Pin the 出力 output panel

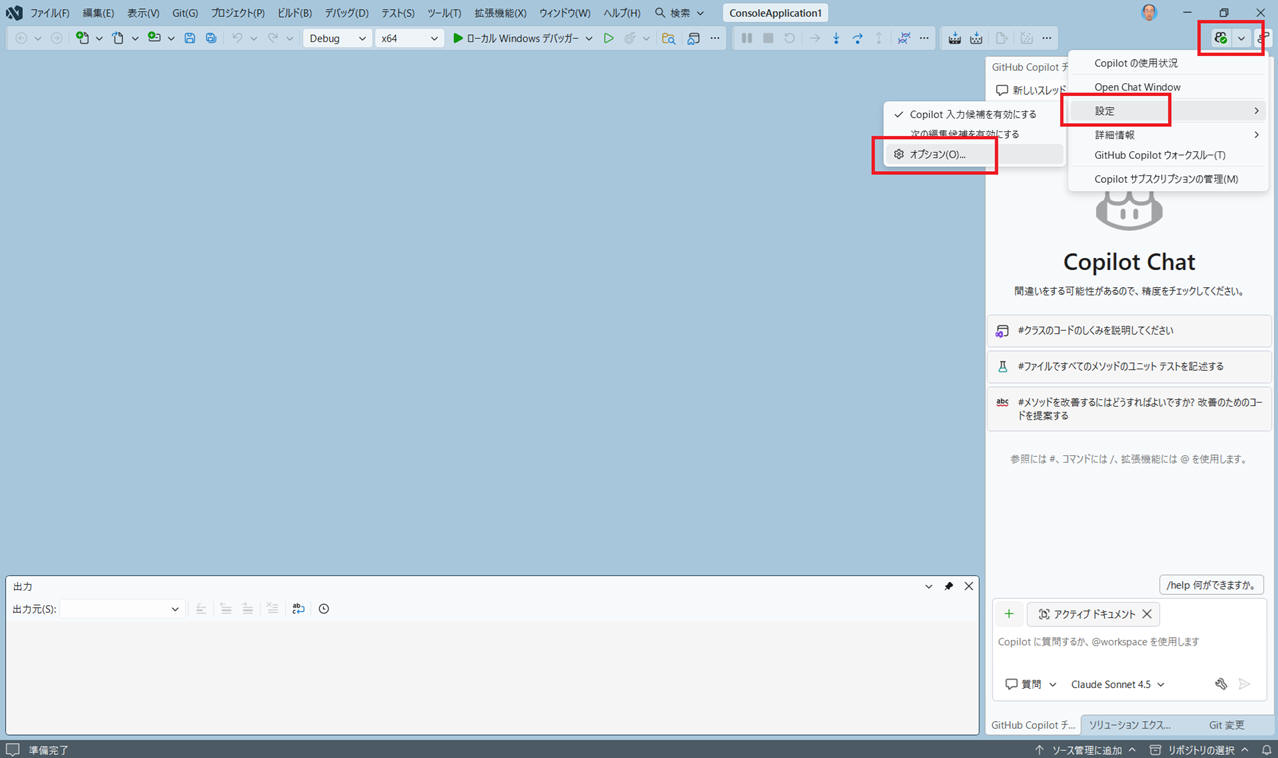click(948, 586)
